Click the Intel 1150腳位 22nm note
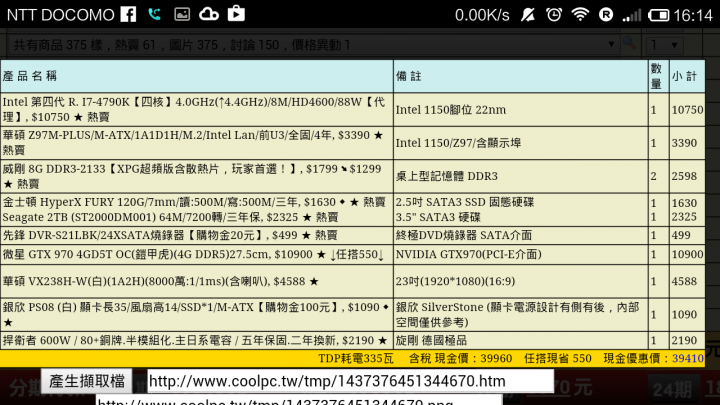The height and width of the screenshot is (405, 720). [x=451, y=110]
